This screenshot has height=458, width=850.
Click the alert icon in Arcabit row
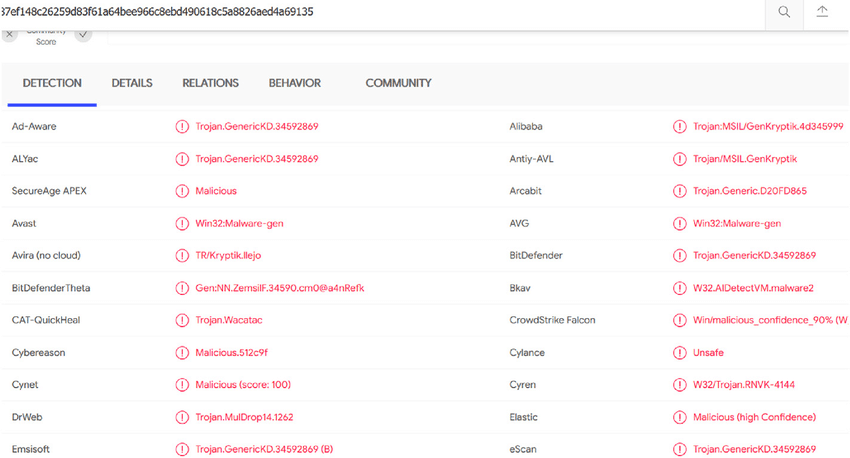tap(679, 191)
